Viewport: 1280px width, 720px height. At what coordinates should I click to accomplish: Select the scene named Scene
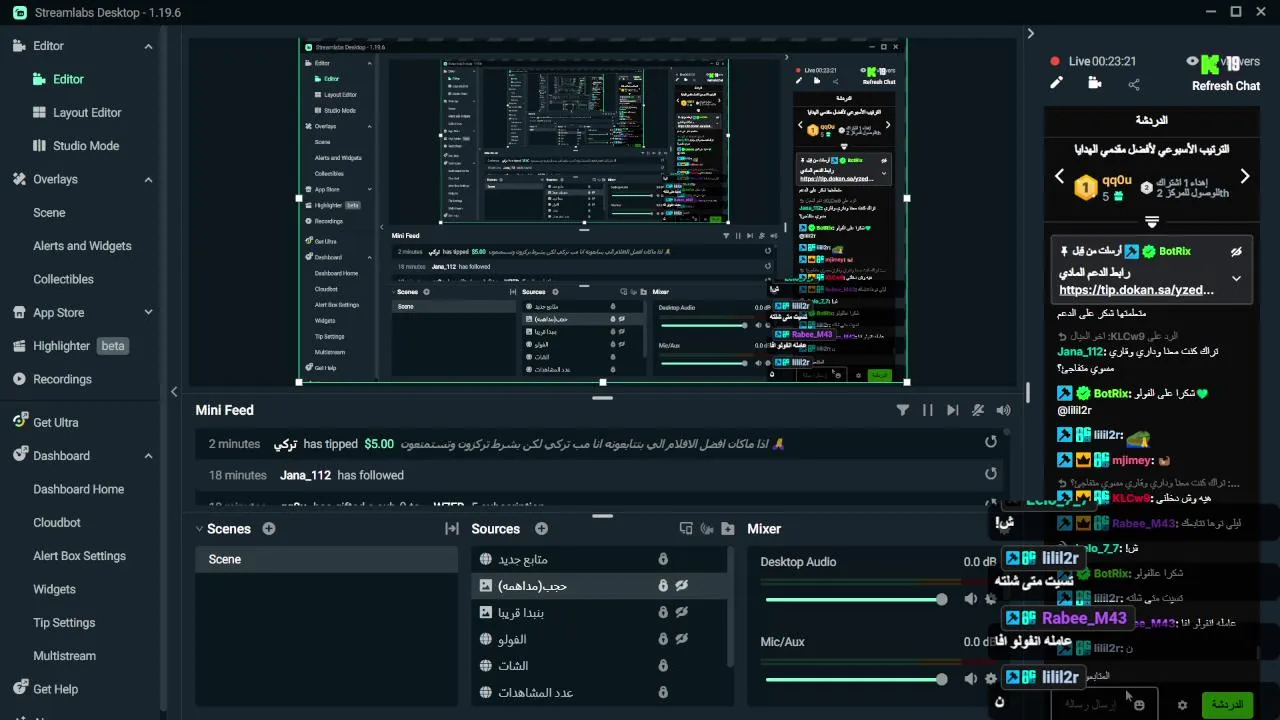326,559
